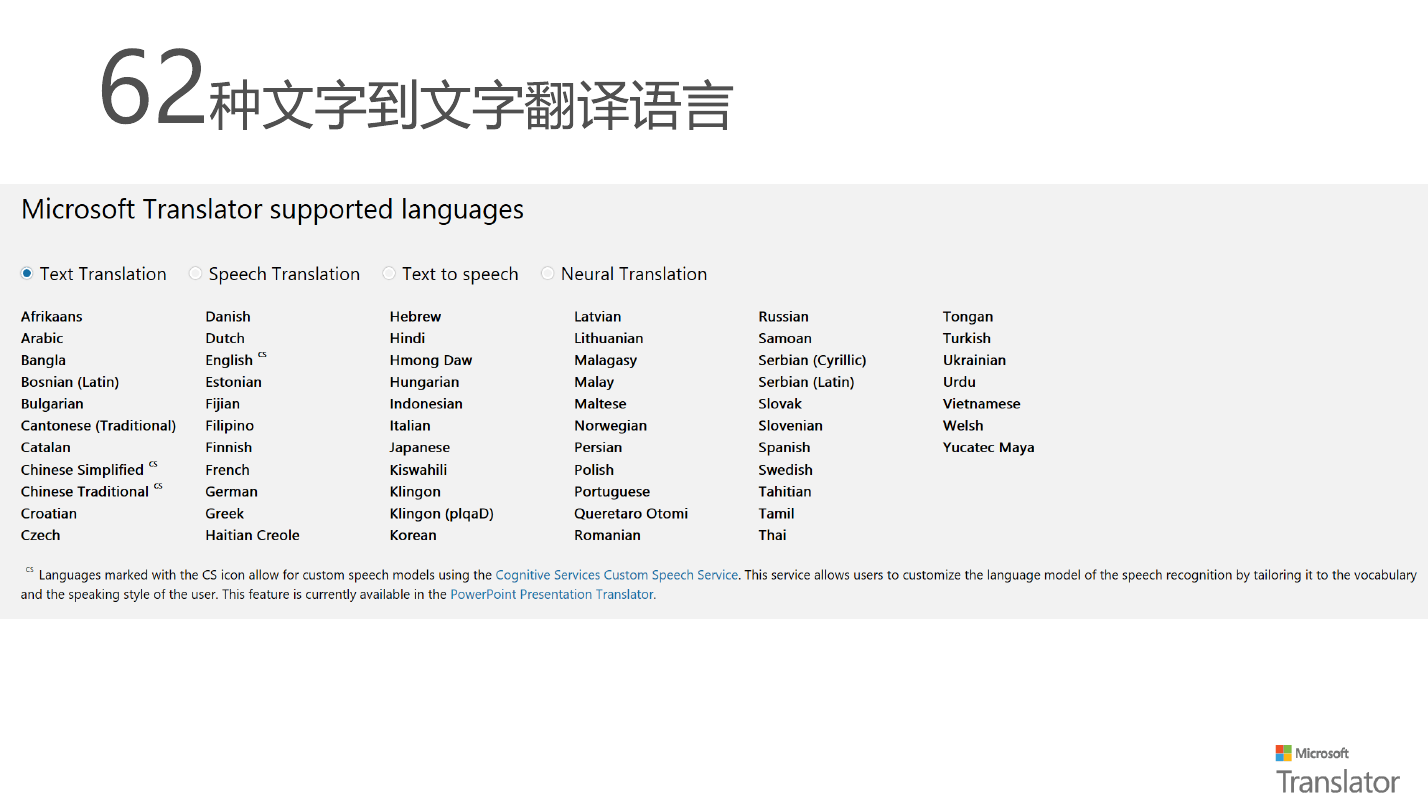Screen dimensions: 1428x804
Task: Click Serbian (Cyrillic) entry
Action: tap(813, 360)
